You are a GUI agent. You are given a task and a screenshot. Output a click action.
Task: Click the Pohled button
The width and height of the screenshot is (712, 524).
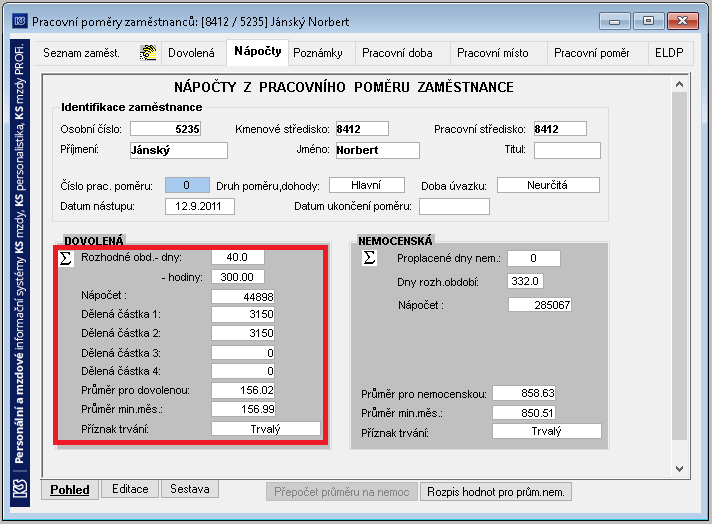point(69,489)
